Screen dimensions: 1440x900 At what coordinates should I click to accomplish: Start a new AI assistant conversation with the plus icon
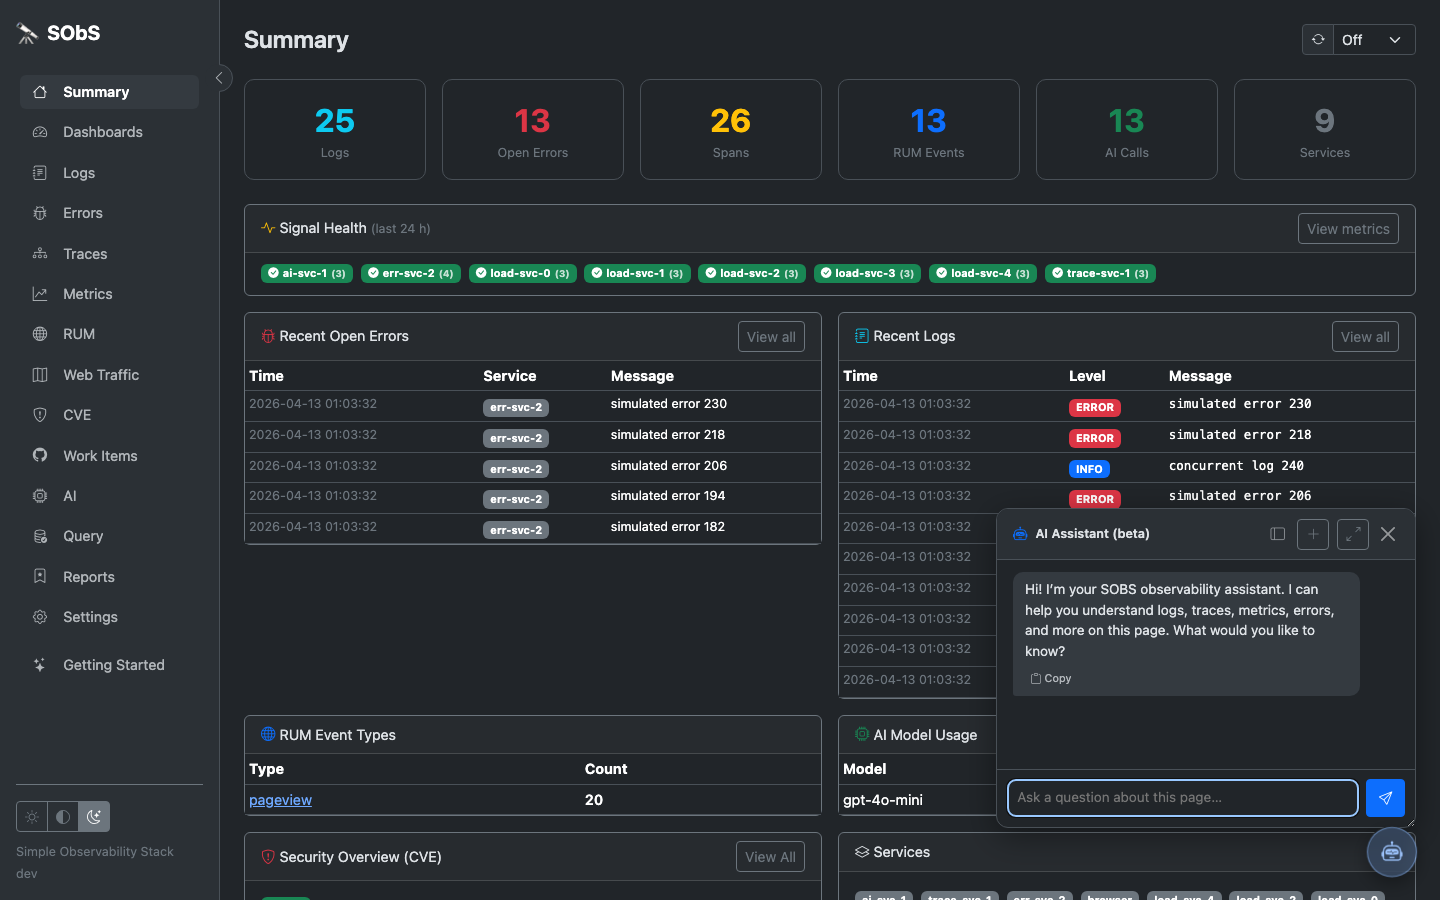(x=1313, y=534)
